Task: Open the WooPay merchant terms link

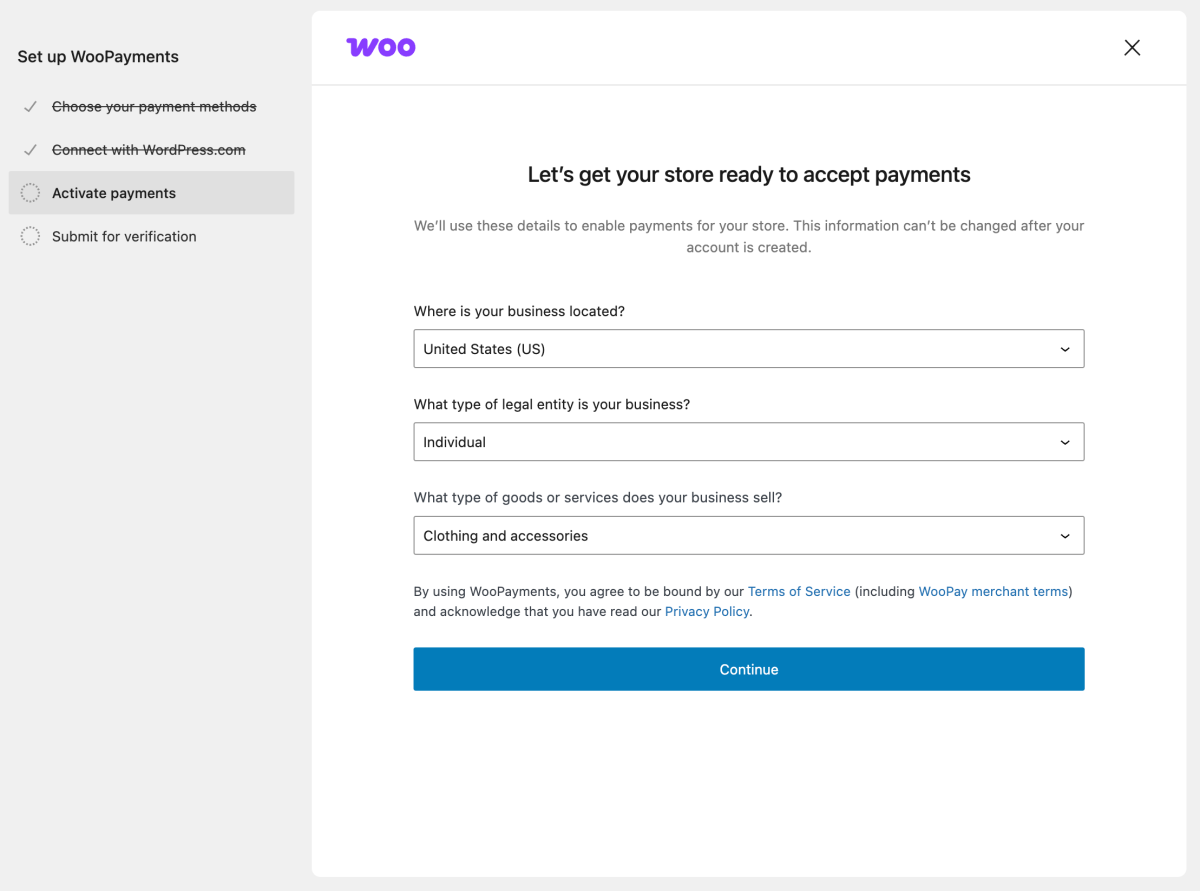Action: pos(993,591)
